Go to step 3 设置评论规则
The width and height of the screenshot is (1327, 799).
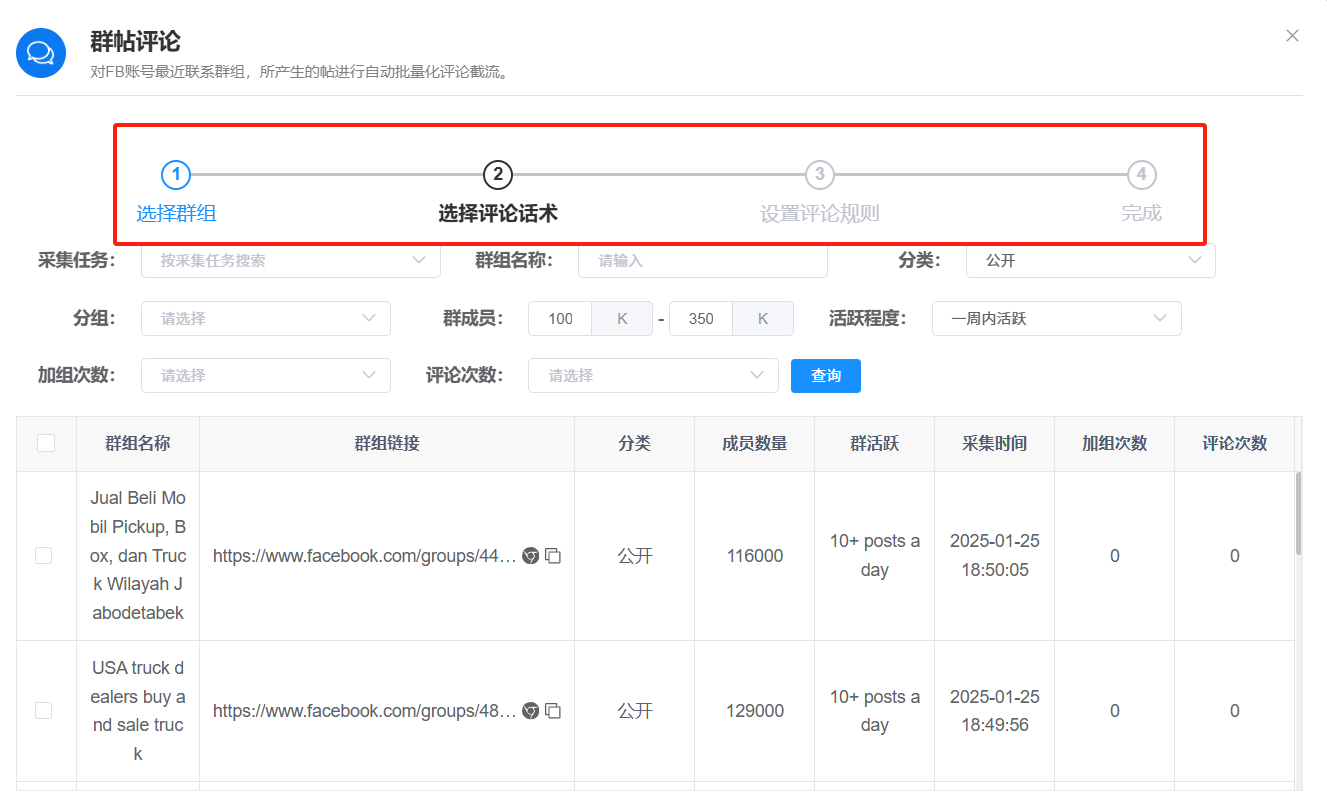click(x=820, y=192)
